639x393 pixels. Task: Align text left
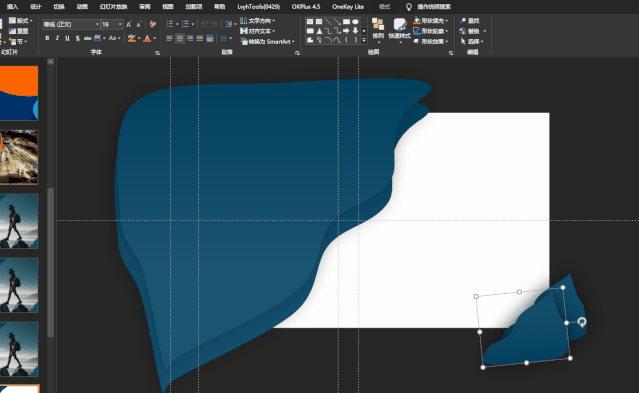tap(170, 38)
